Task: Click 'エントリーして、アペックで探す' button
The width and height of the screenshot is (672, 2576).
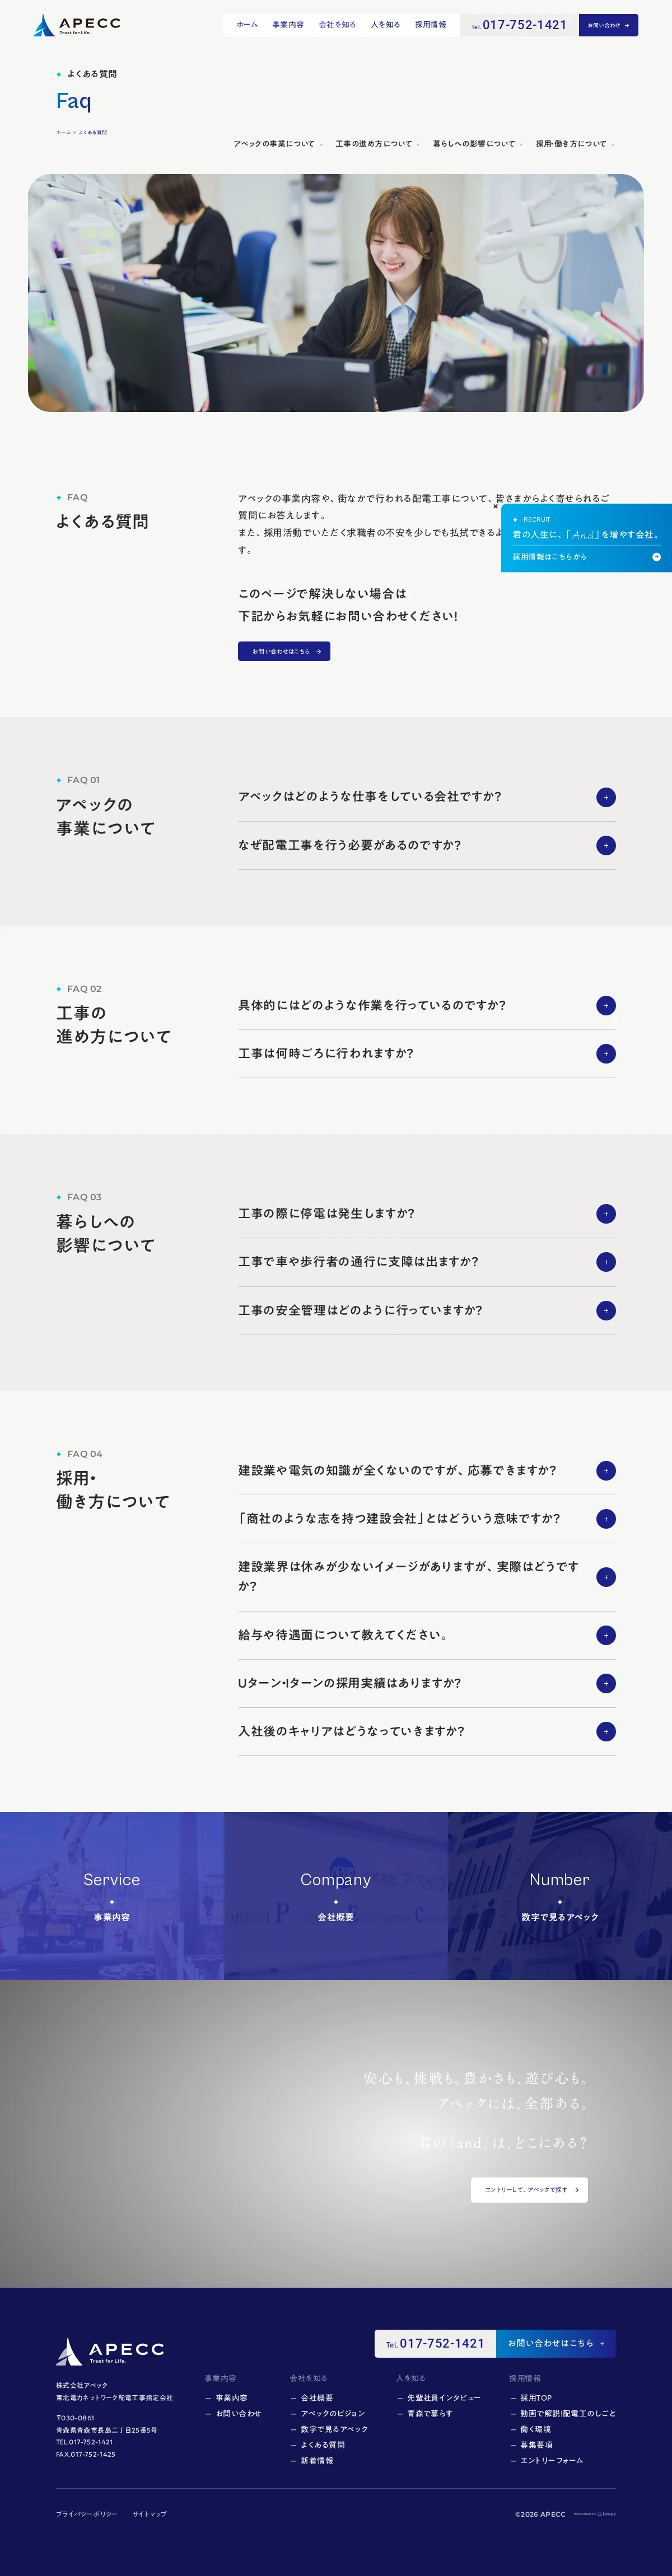Action: tap(529, 2189)
